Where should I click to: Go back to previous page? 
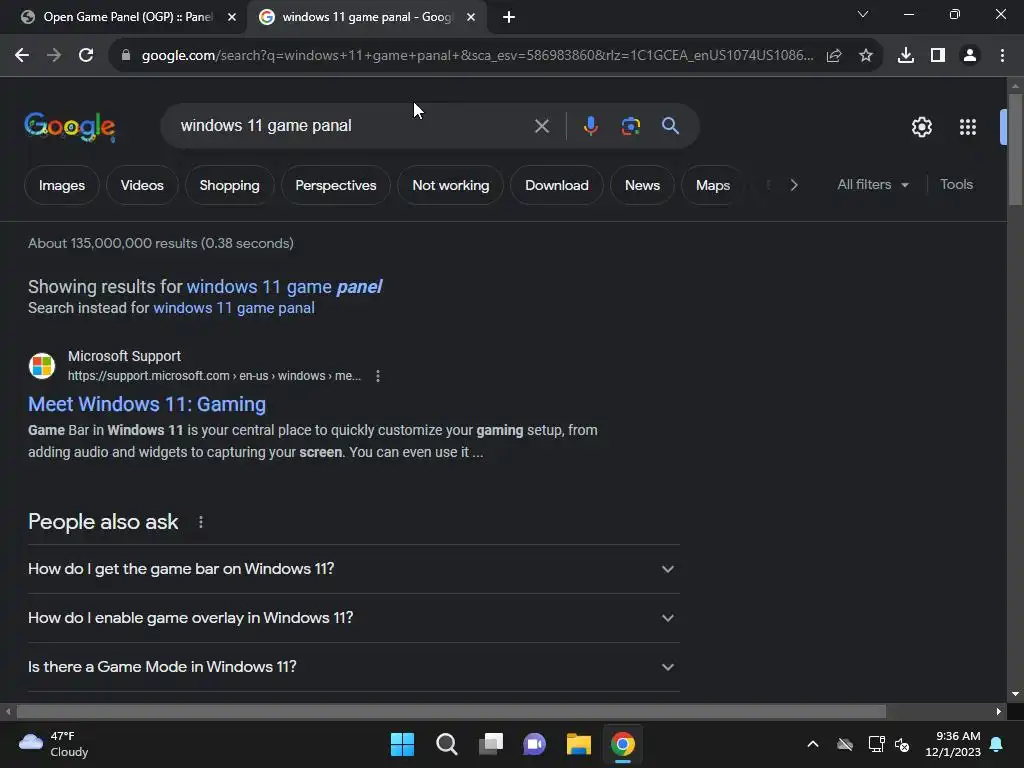click(x=22, y=56)
